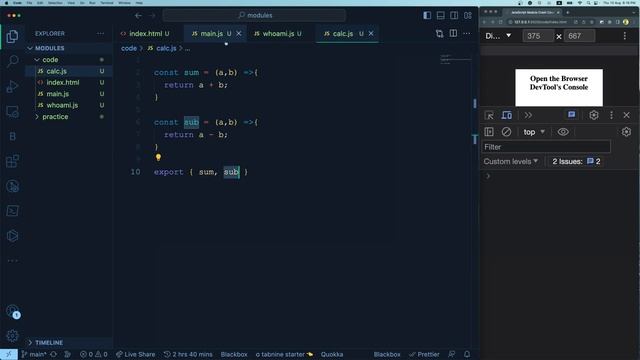Viewport: 640px width, 360px height.
Task: Click Prettier status bar item
Action: point(424,354)
